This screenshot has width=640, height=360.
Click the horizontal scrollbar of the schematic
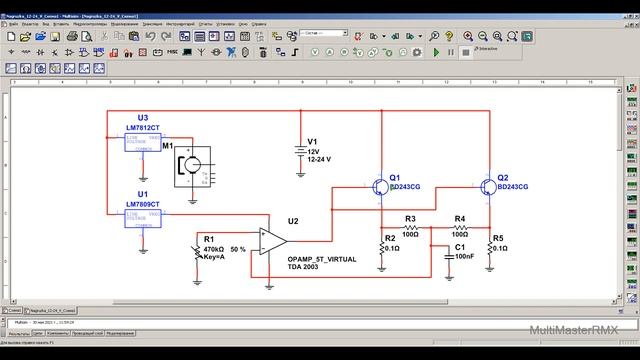[x=280, y=302]
